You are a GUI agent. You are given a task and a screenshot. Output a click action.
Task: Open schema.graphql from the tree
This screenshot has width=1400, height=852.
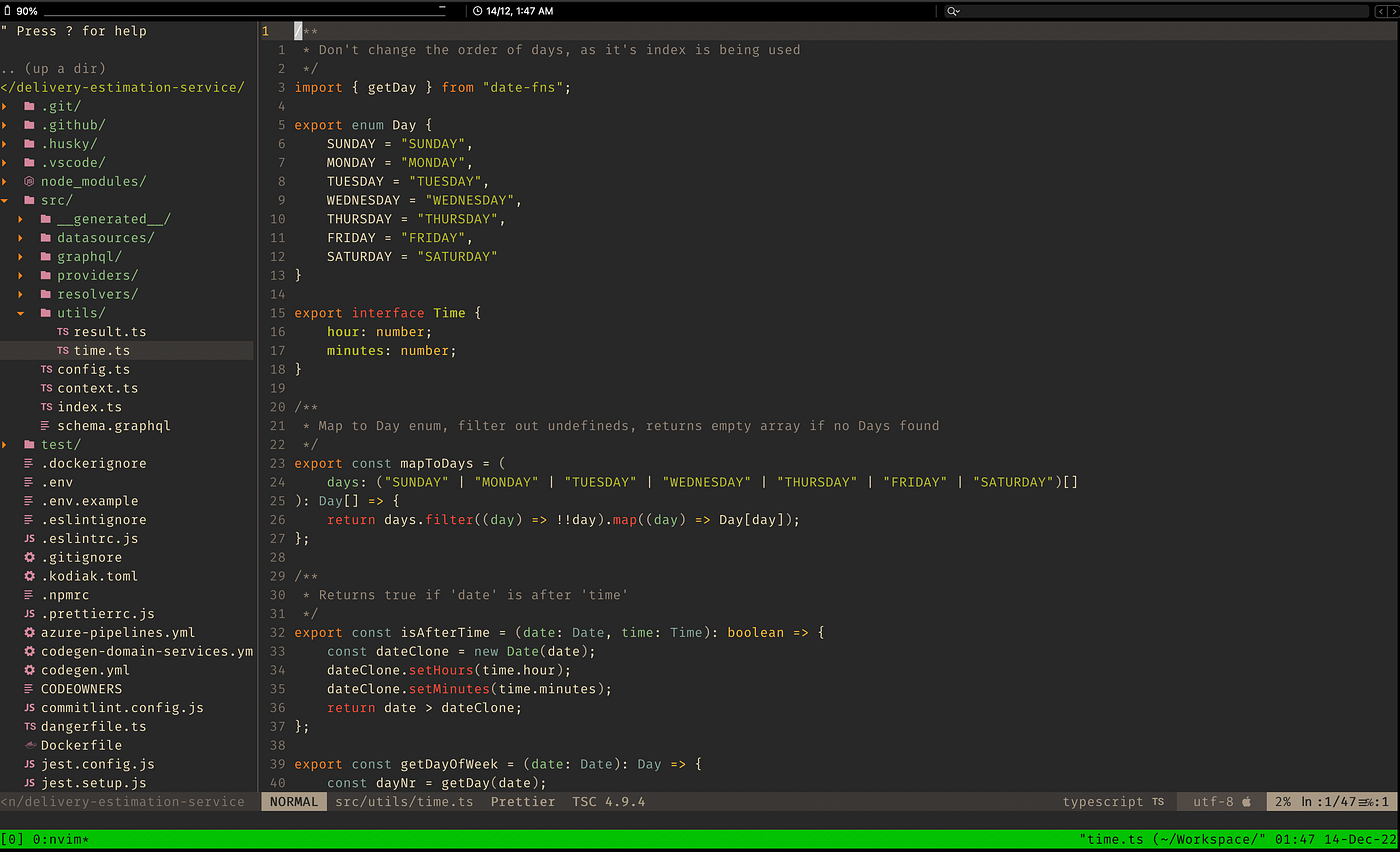(114, 426)
